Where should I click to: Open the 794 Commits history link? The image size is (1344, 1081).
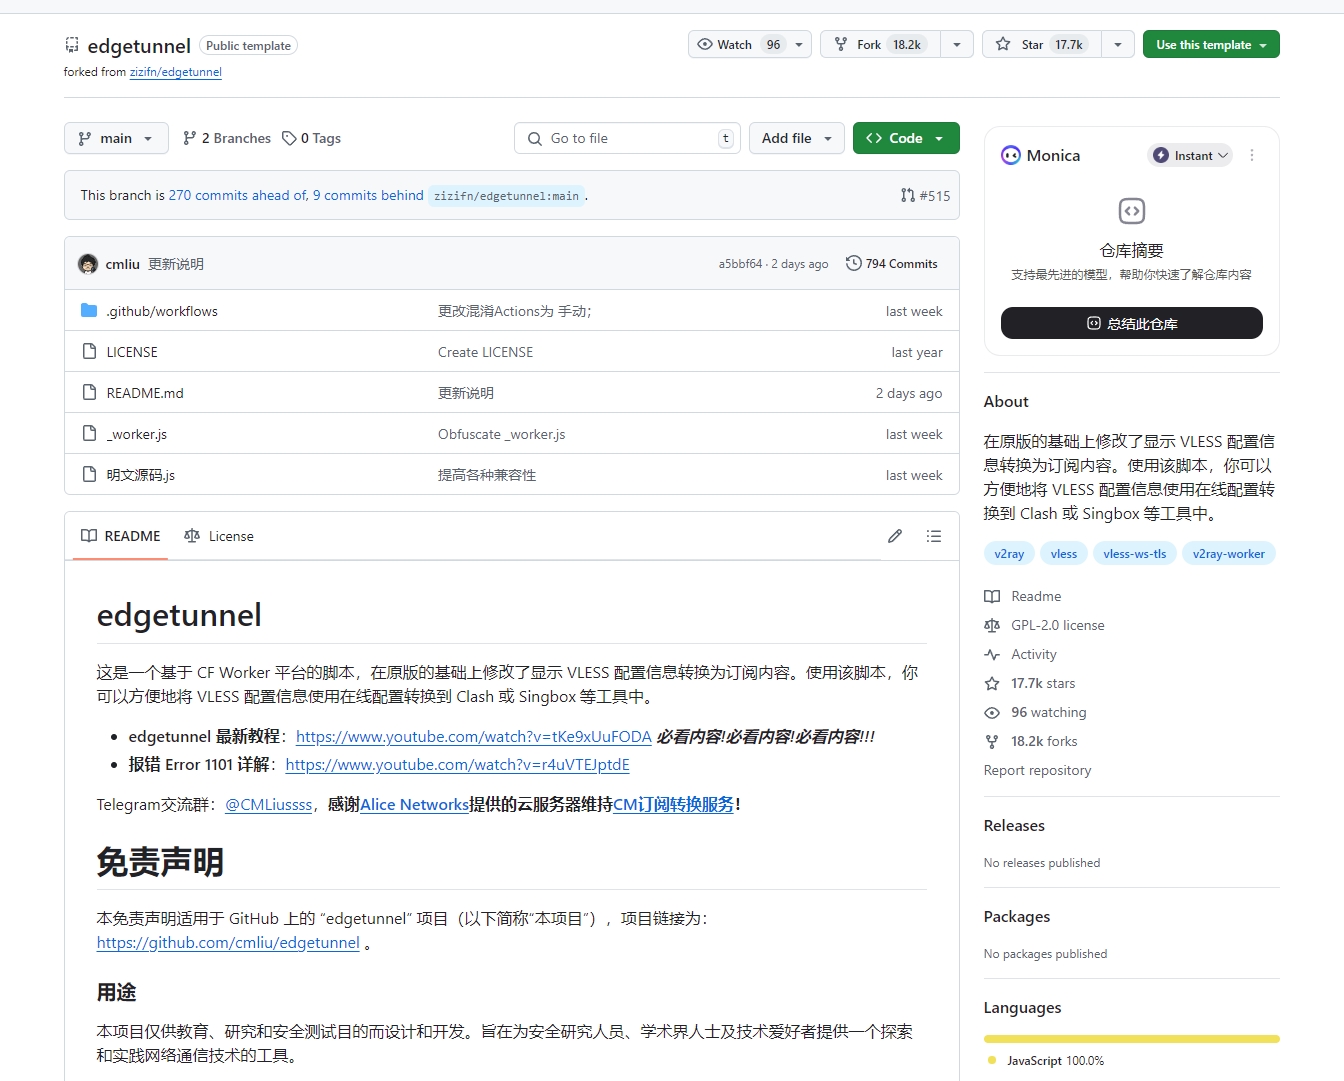coord(892,264)
